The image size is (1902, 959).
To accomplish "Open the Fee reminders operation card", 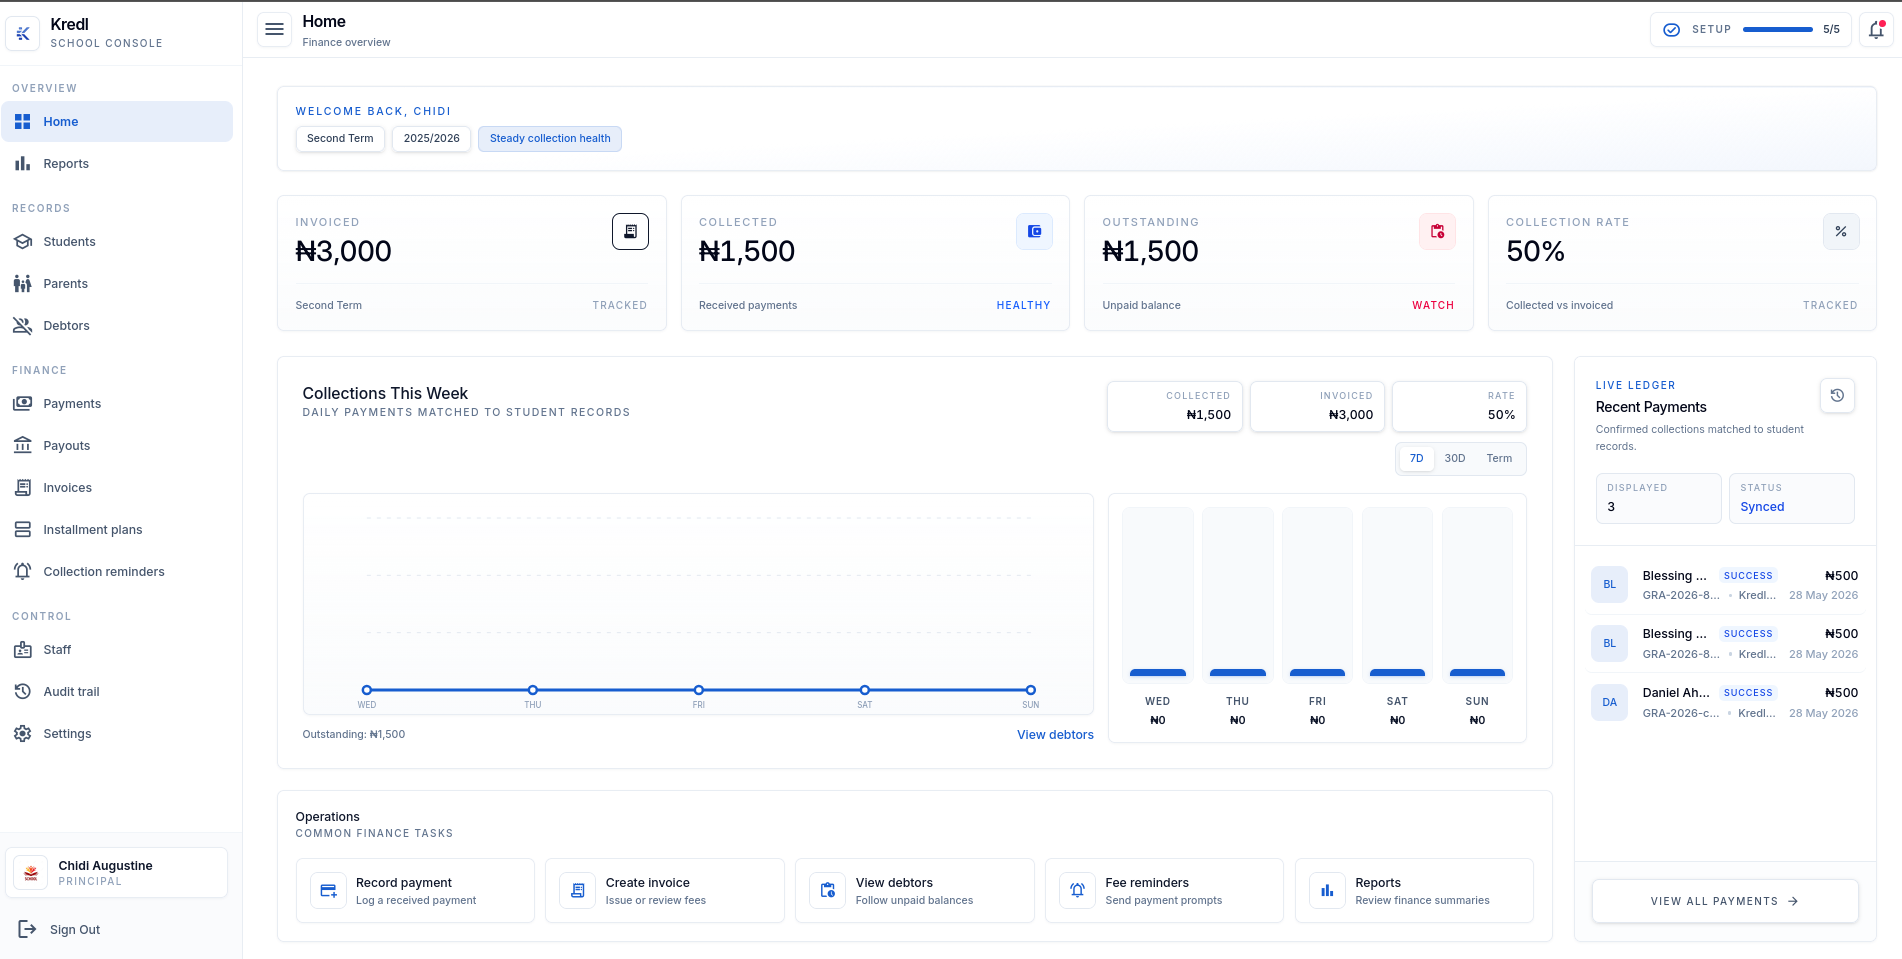I will tap(1164, 890).
